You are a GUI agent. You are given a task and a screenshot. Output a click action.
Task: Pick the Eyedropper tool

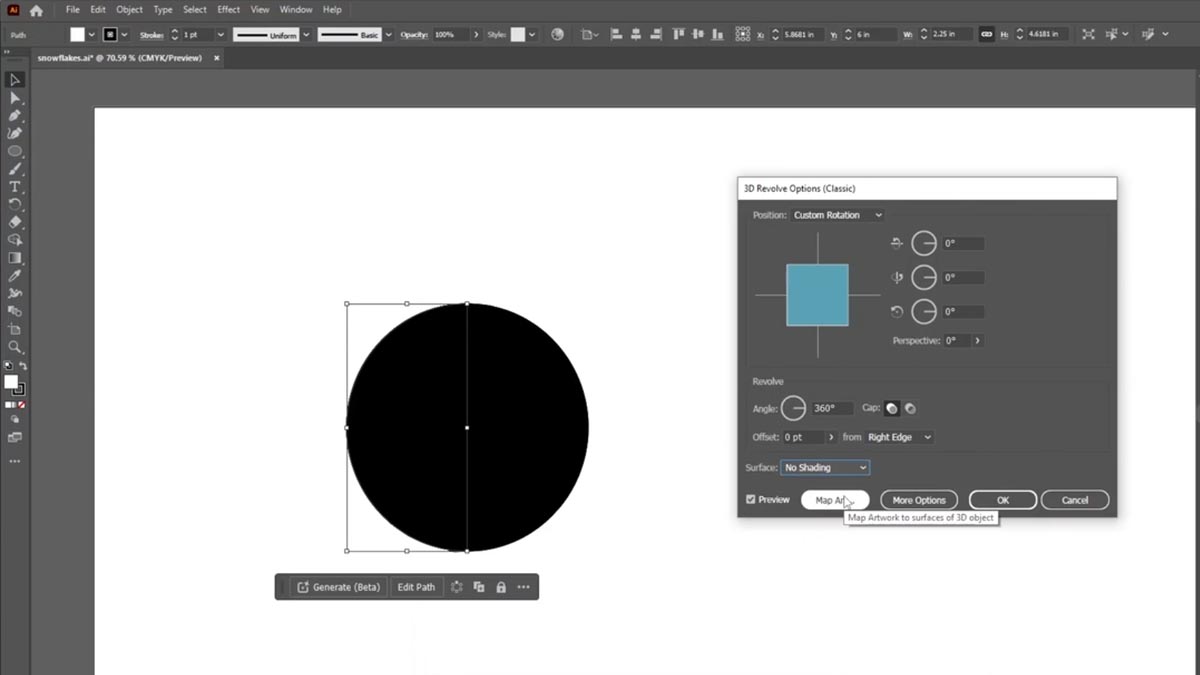point(15,275)
